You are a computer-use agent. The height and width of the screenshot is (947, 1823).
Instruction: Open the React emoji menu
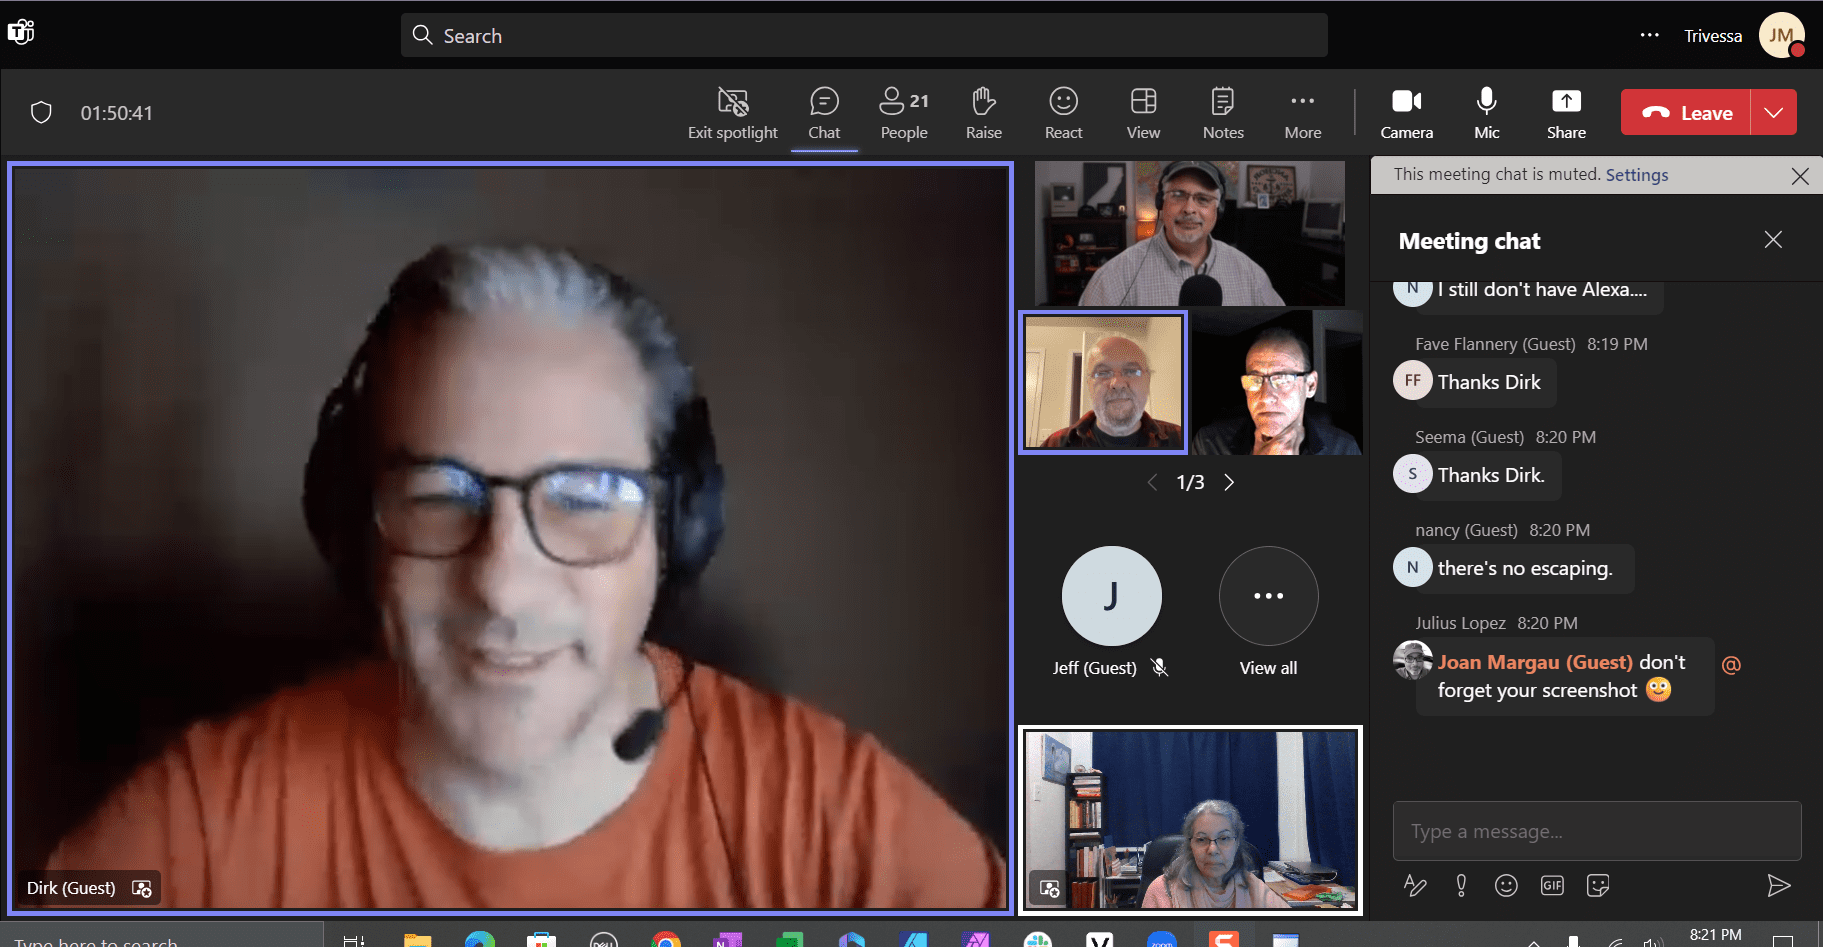[x=1063, y=113]
